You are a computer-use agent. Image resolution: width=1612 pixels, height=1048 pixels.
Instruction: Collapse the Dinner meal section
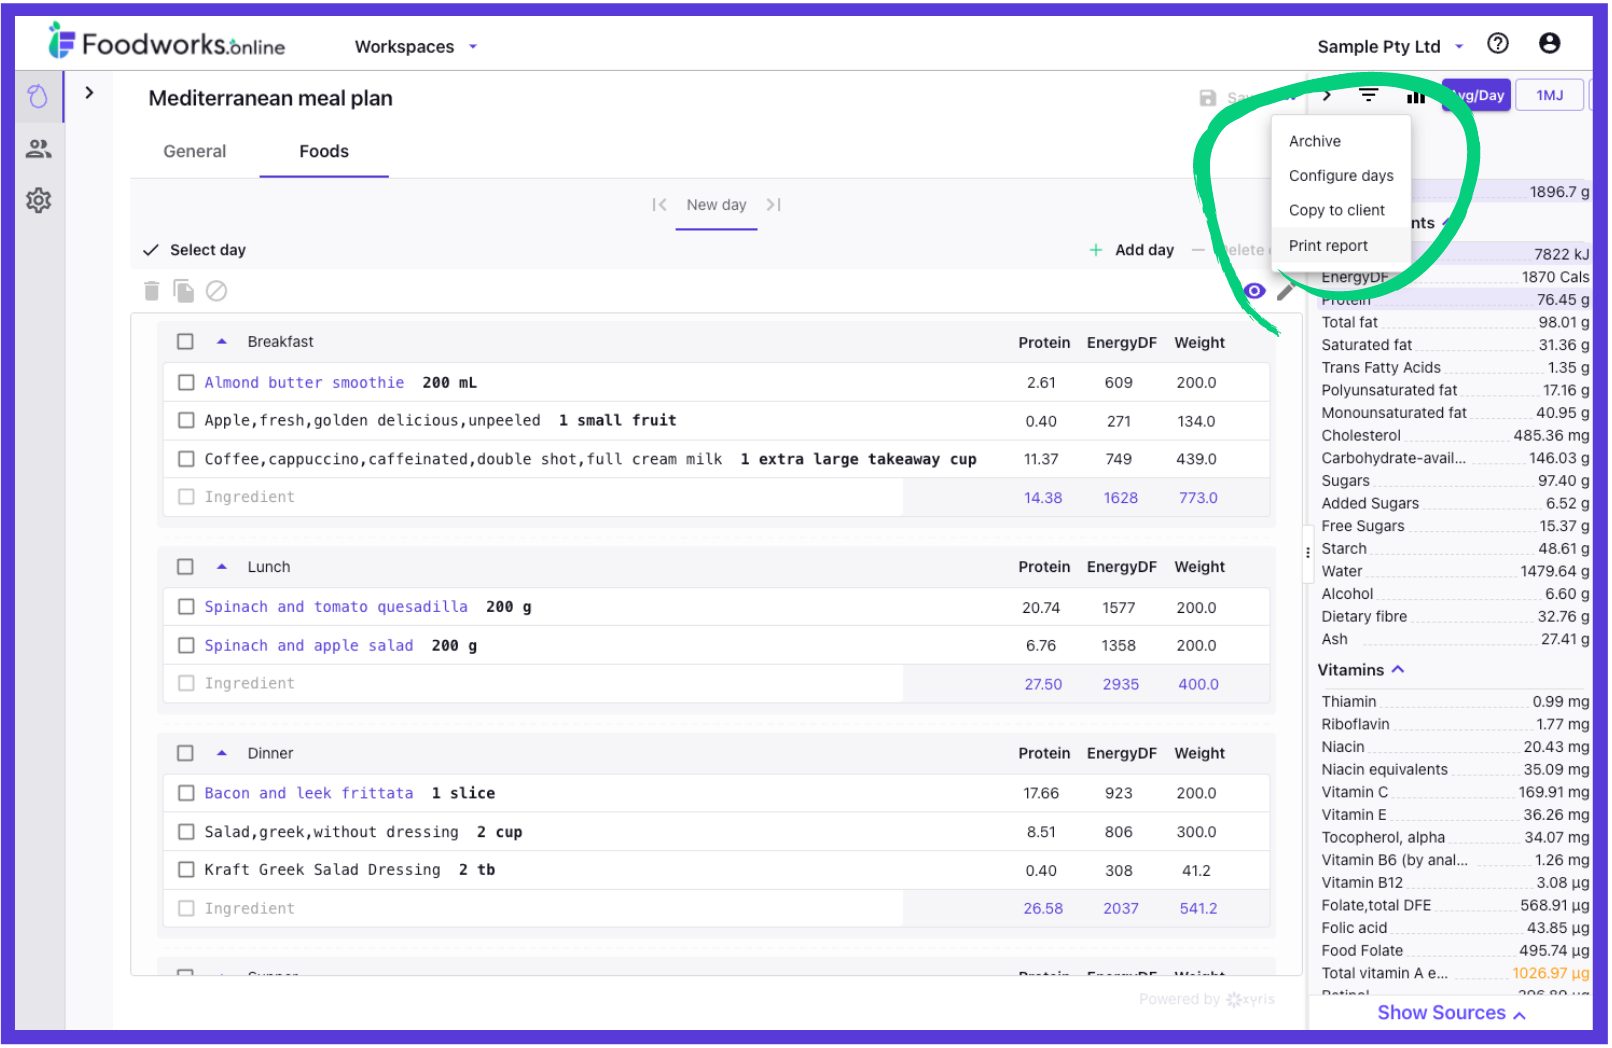pos(222,754)
